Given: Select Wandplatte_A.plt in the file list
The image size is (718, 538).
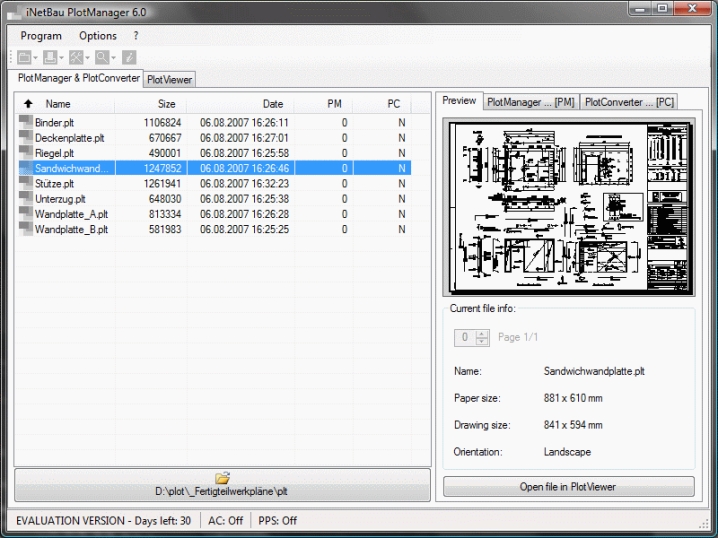Looking at the screenshot, I should point(70,214).
